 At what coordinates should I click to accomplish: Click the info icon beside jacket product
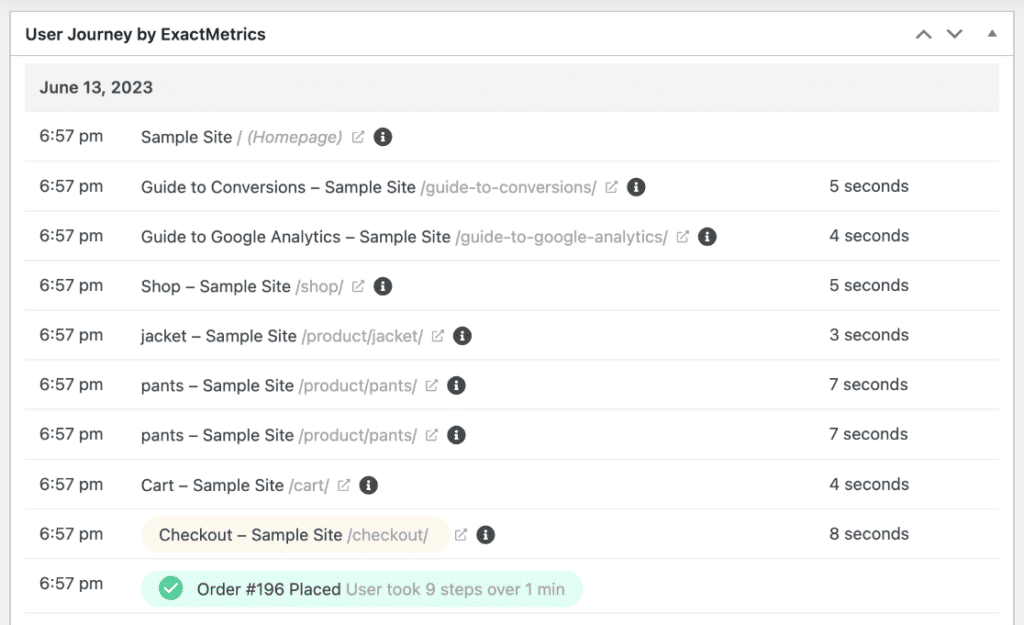click(462, 335)
